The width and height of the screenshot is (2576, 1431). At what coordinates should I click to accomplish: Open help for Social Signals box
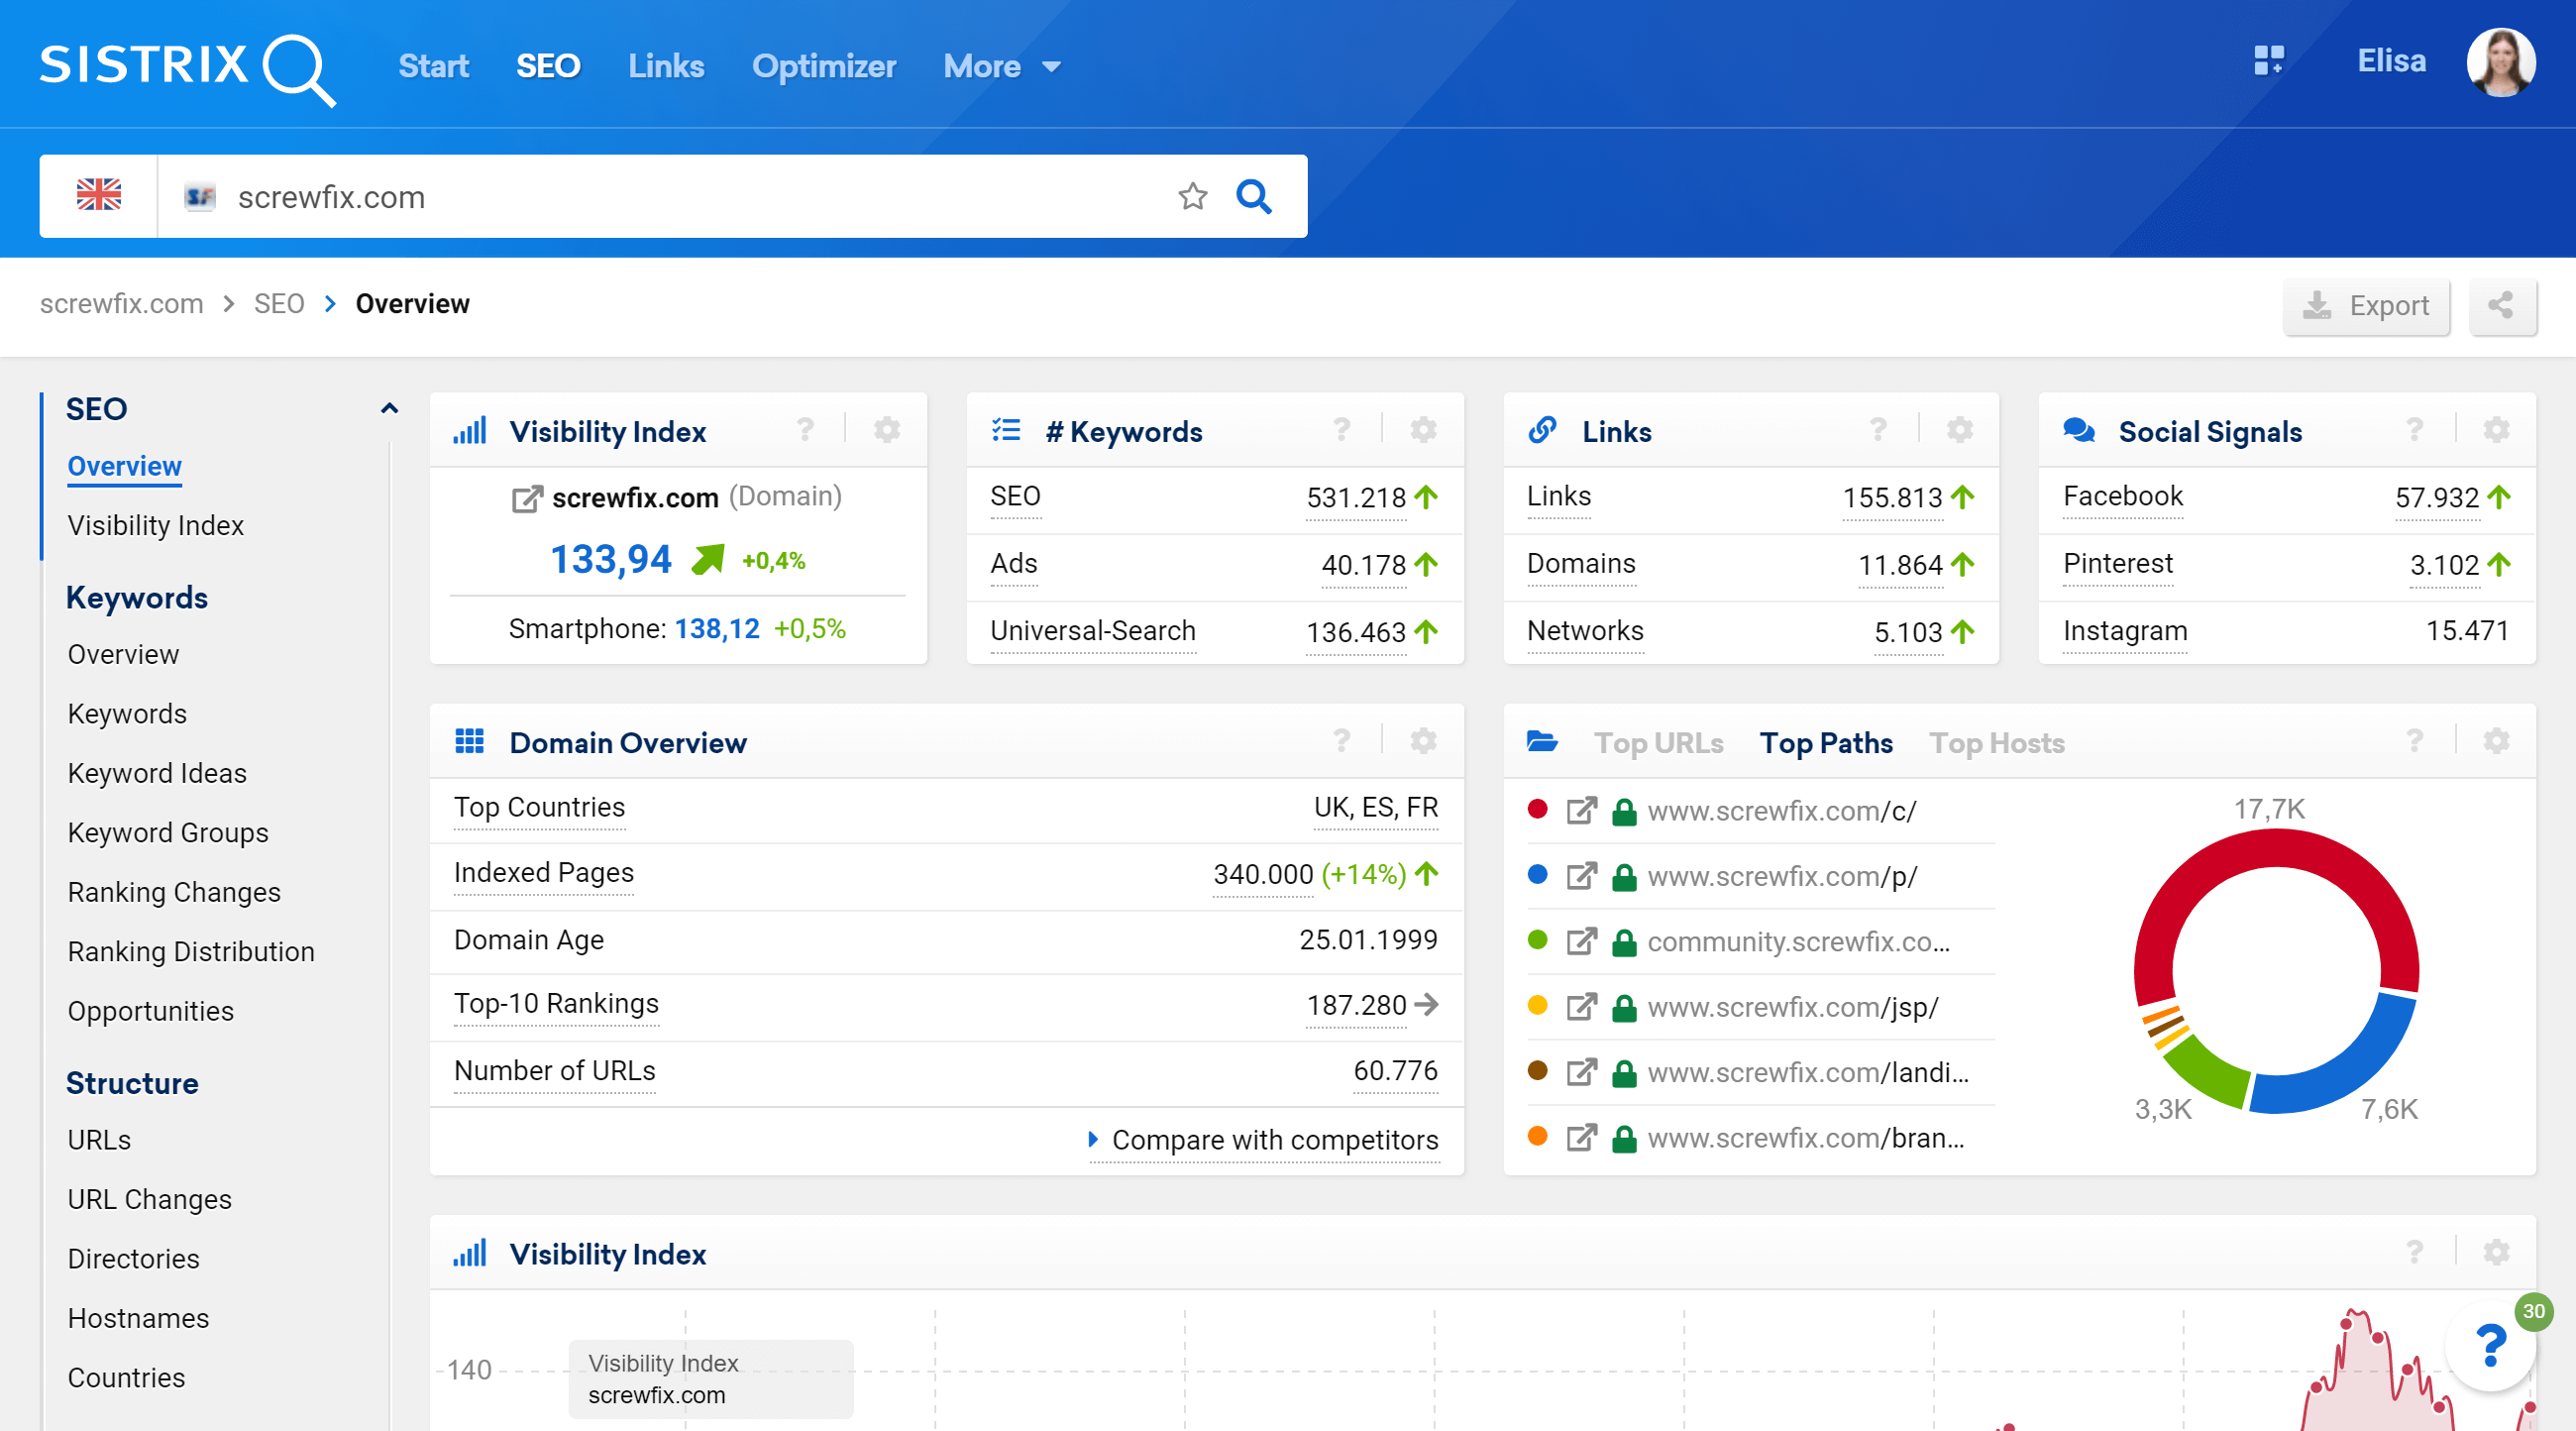click(2414, 430)
